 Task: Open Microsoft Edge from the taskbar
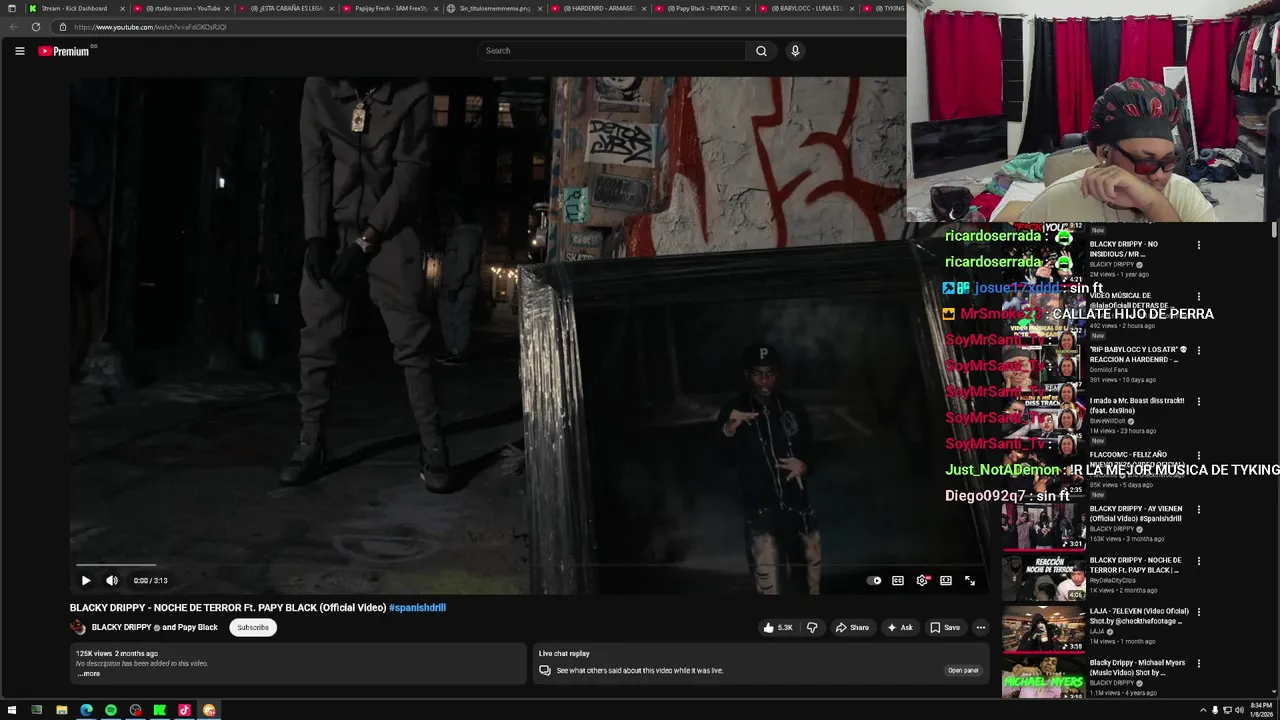point(86,710)
